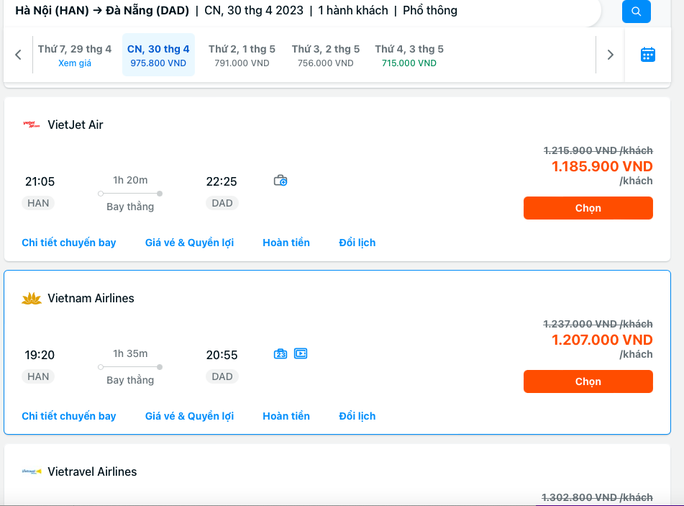Click the Vietnam Airlines baggage icon

(x=280, y=354)
